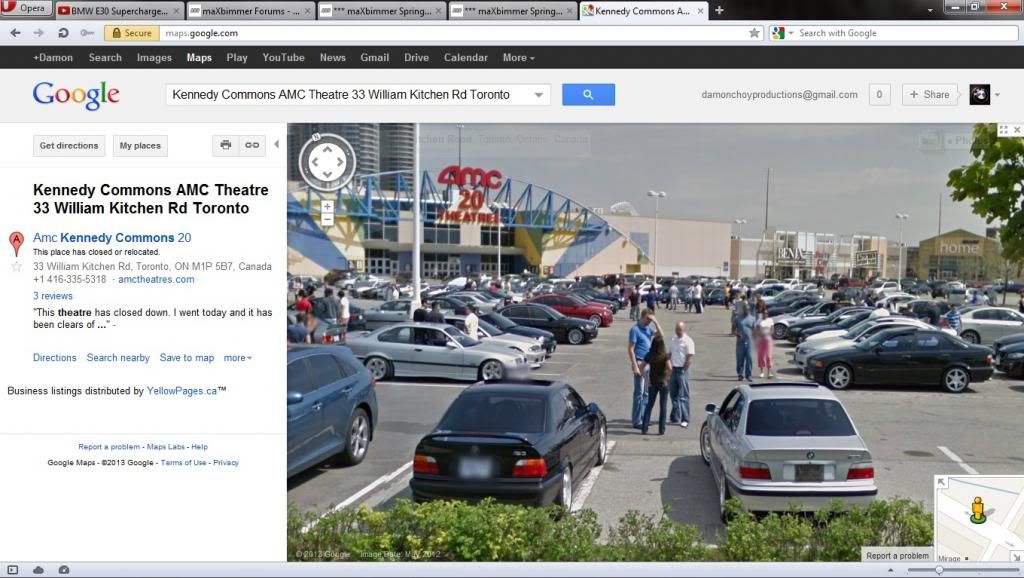This screenshot has height=578, width=1024.
Task: Click the Get directions button
Action: click(69, 146)
